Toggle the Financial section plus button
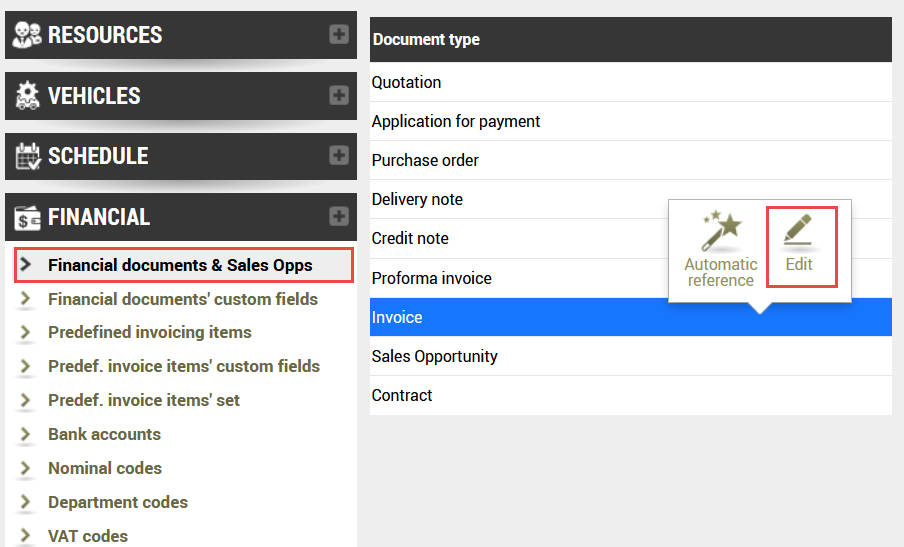Viewport: 904px width, 547px height. click(339, 216)
